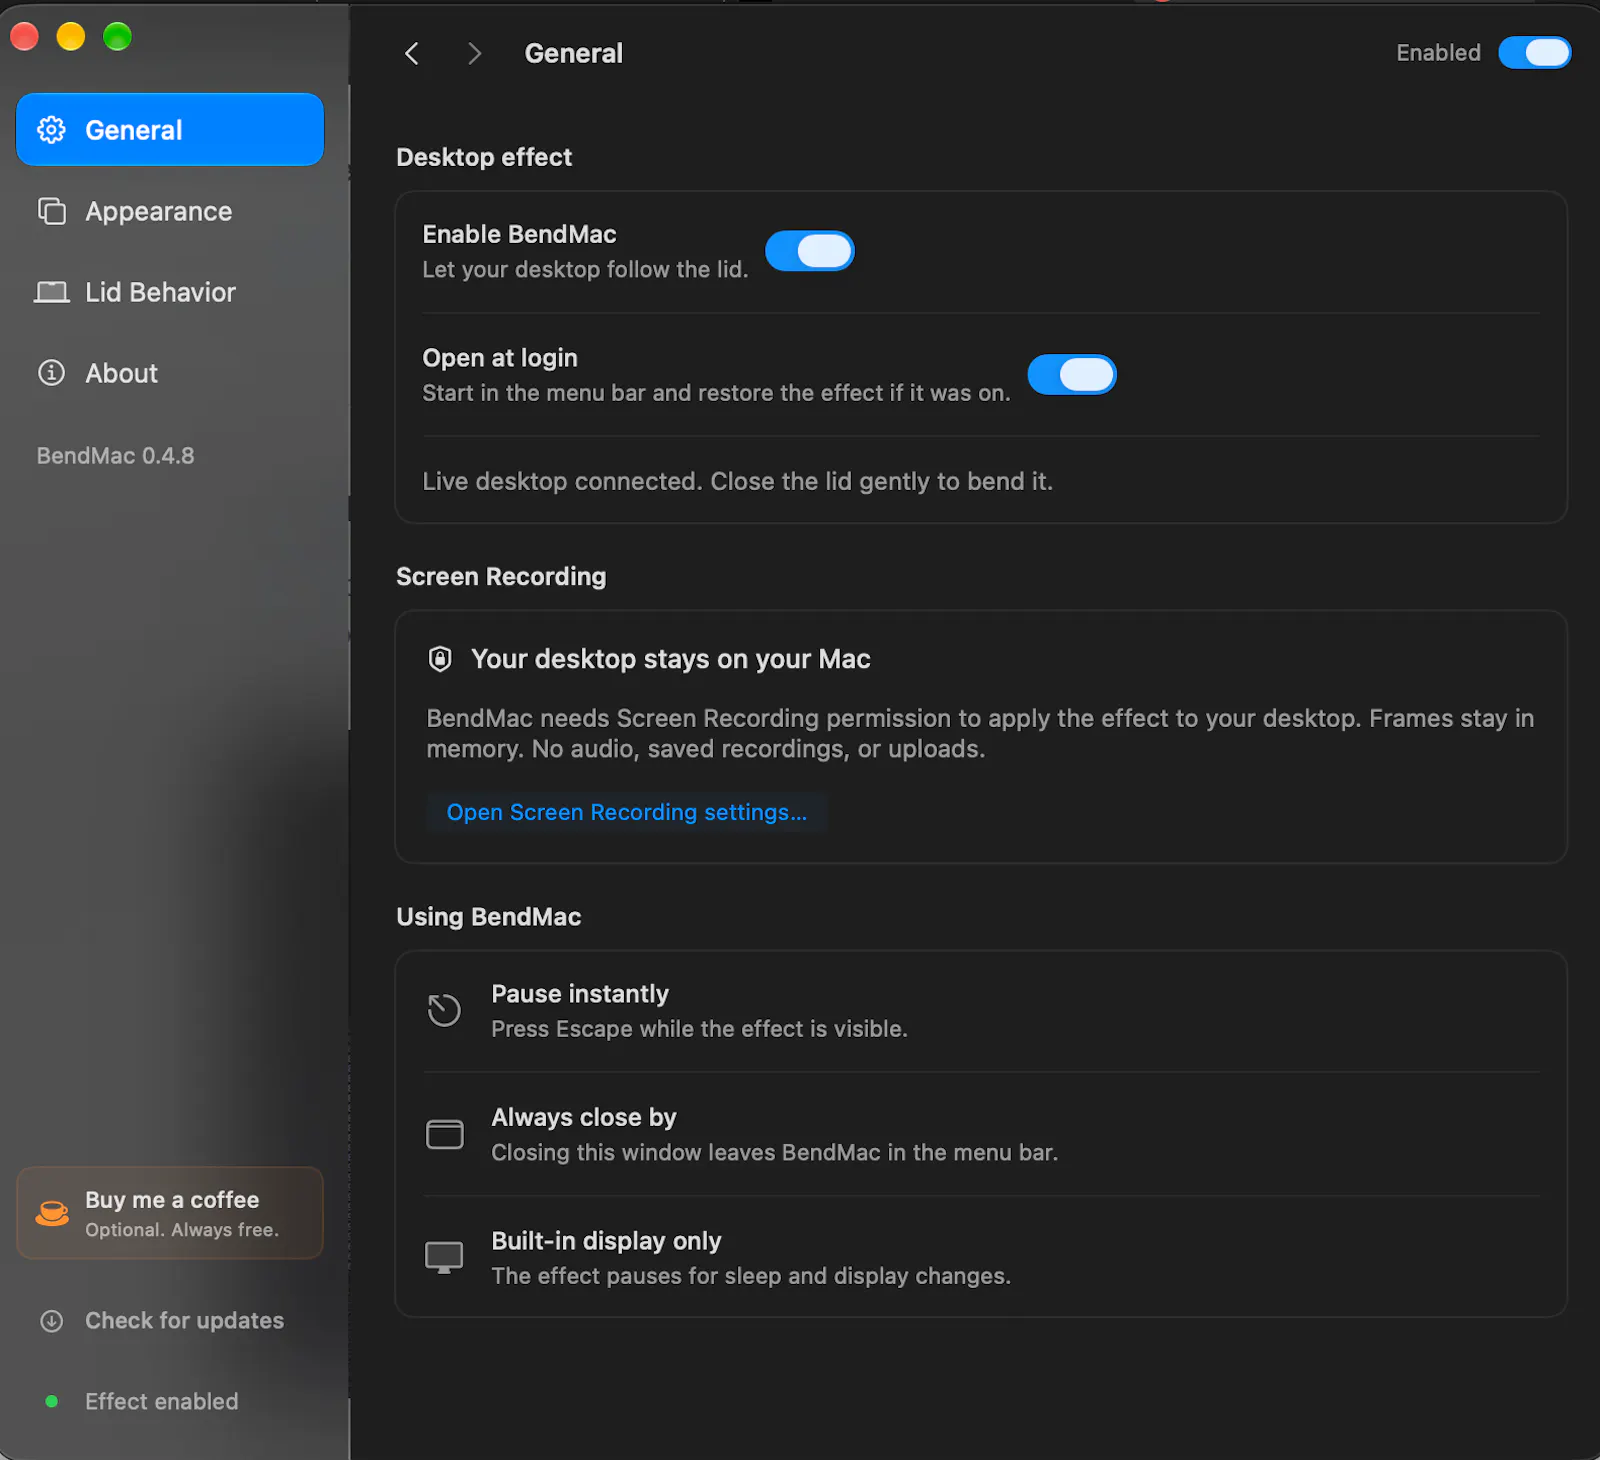Click the Pause instantly circular arrow icon
The image size is (1600, 1460).
click(x=444, y=1010)
